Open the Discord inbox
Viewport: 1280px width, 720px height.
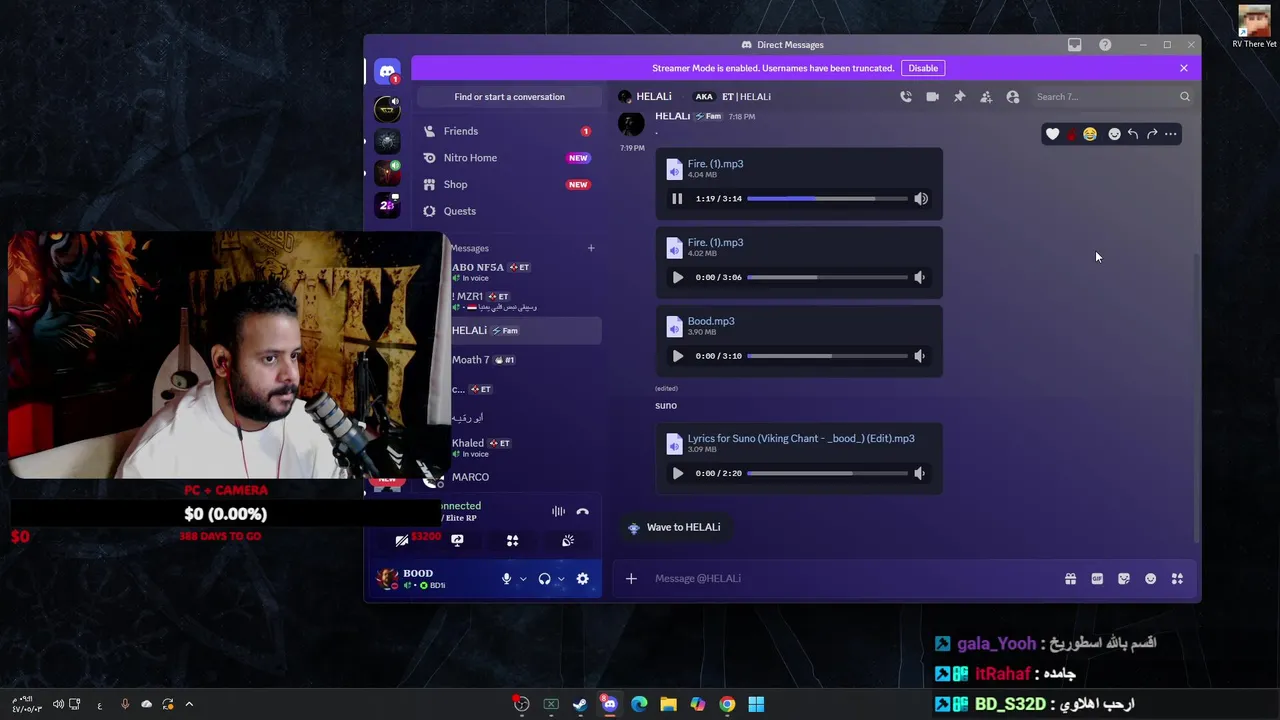click(1074, 45)
